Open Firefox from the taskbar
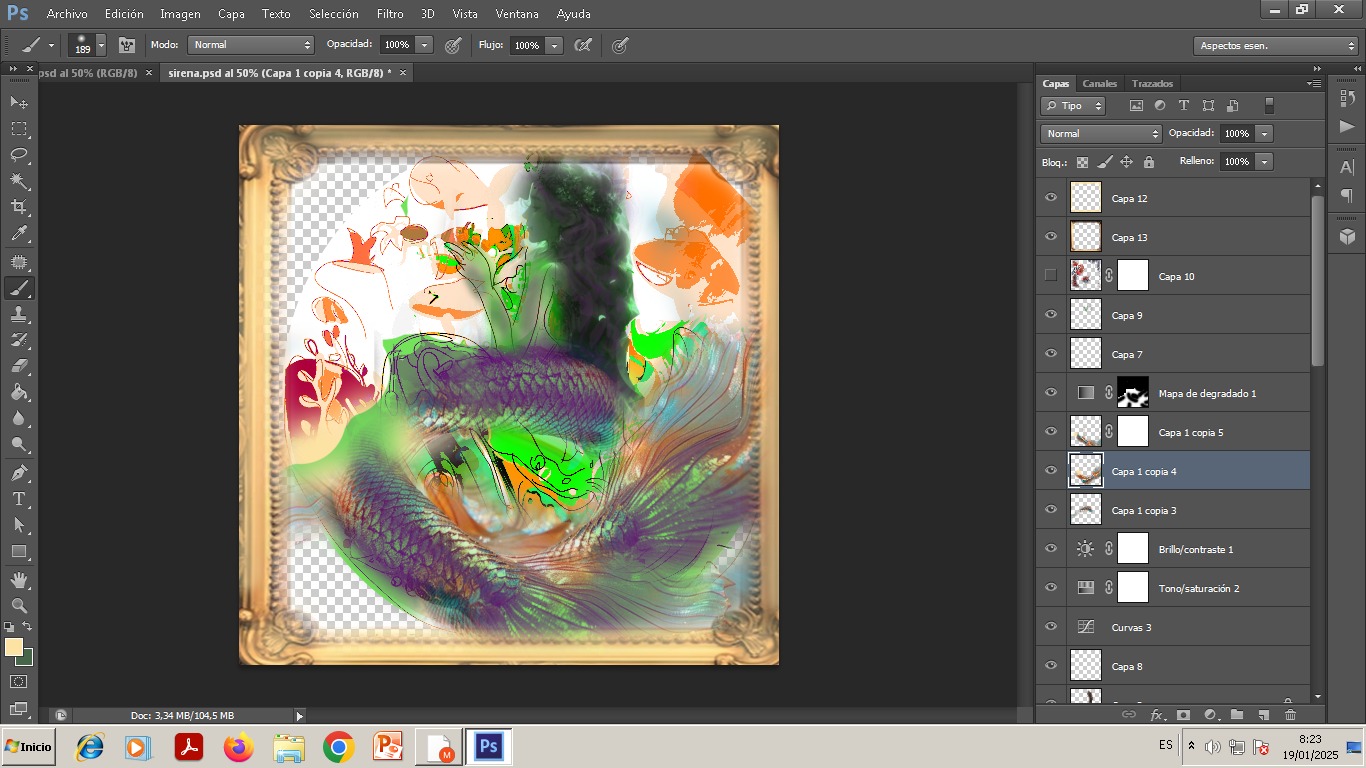 pos(239,747)
